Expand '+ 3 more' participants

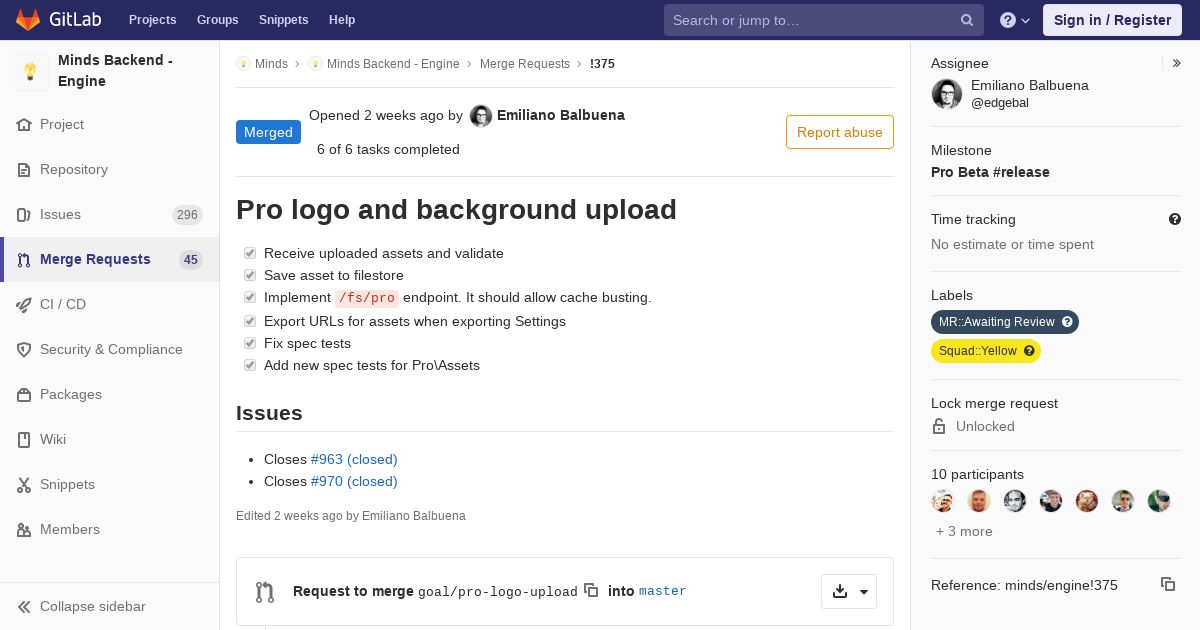(964, 531)
